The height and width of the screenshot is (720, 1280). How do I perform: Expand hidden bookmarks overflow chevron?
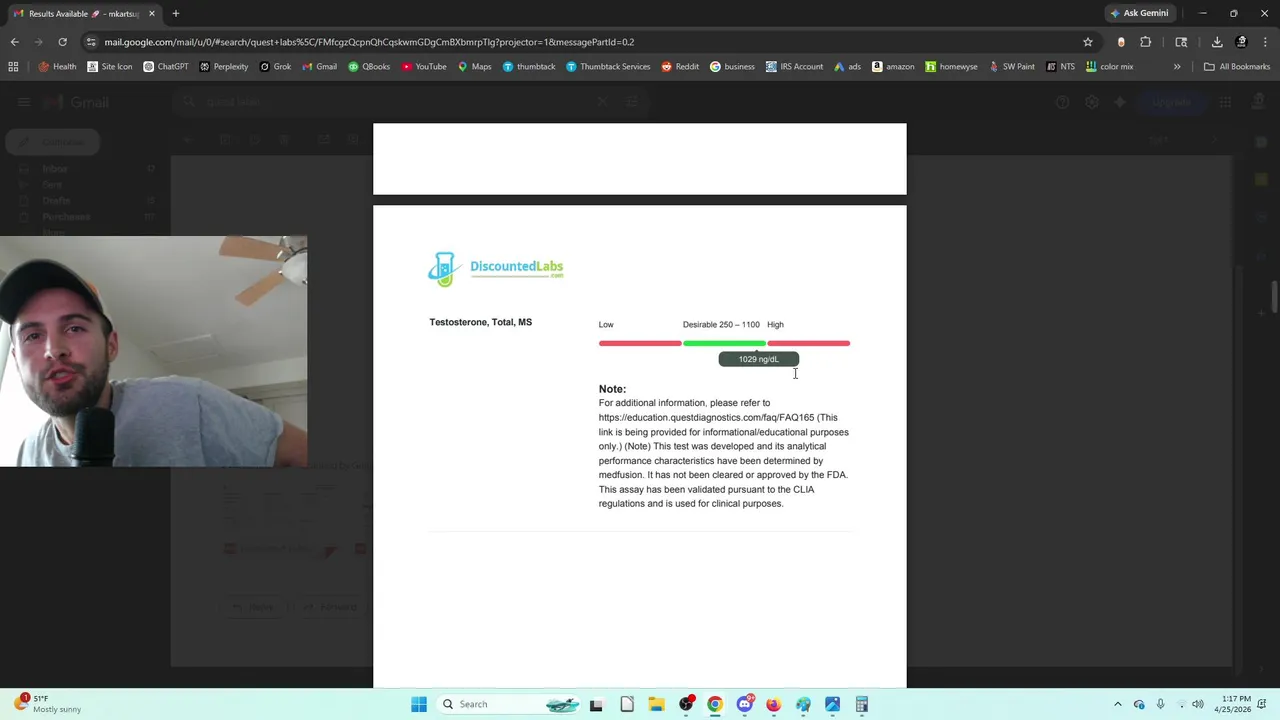point(1177,67)
